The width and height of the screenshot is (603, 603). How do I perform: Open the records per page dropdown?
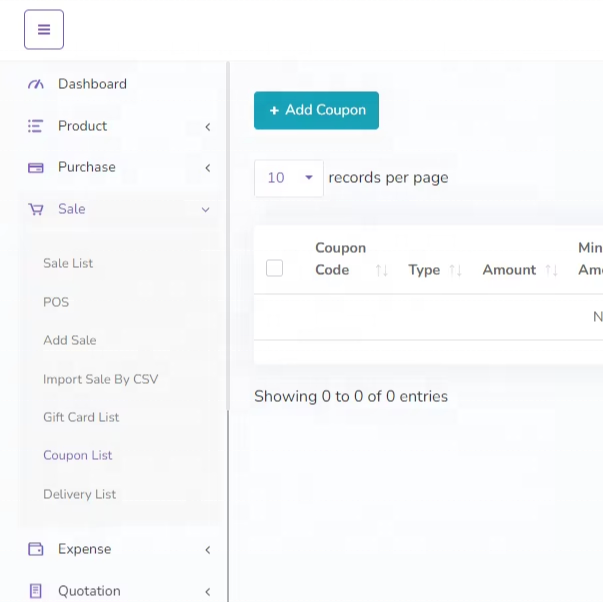[x=289, y=178]
